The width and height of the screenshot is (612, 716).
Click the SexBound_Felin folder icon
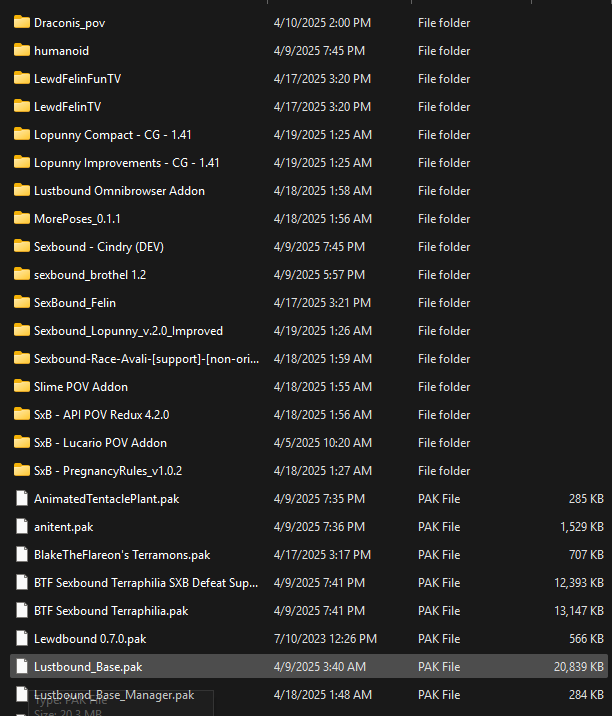click(21, 302)
